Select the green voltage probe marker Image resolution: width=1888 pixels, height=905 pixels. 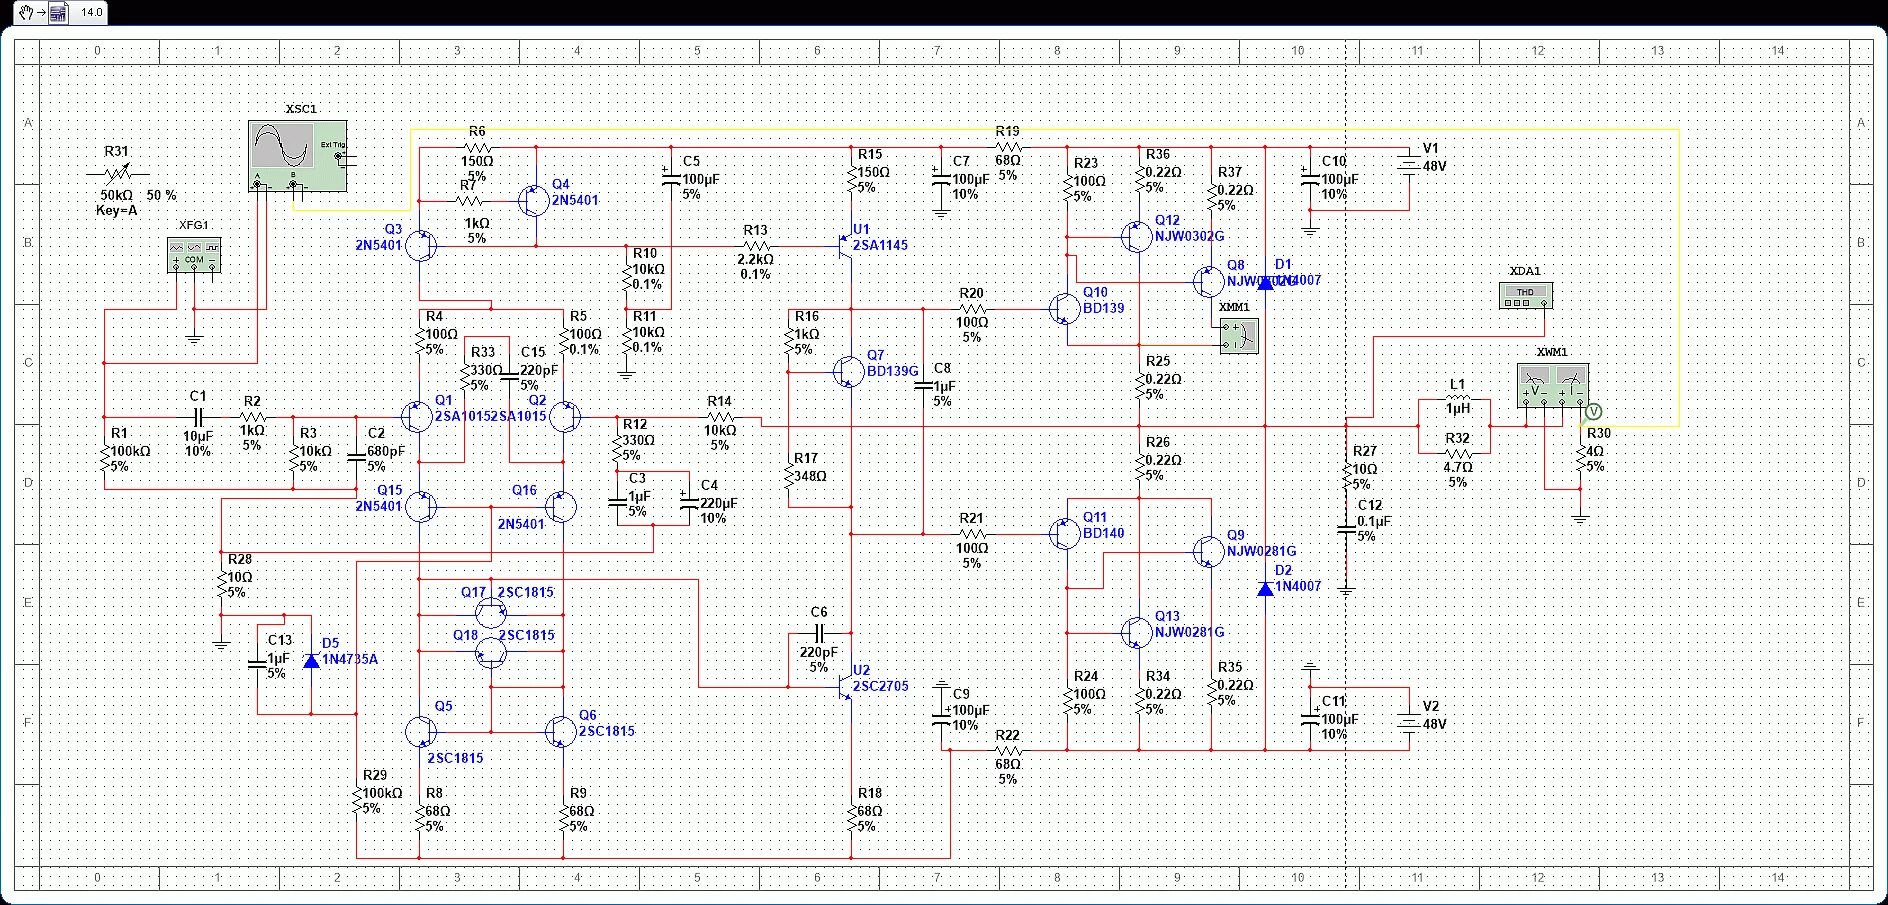coord(1594,412)
